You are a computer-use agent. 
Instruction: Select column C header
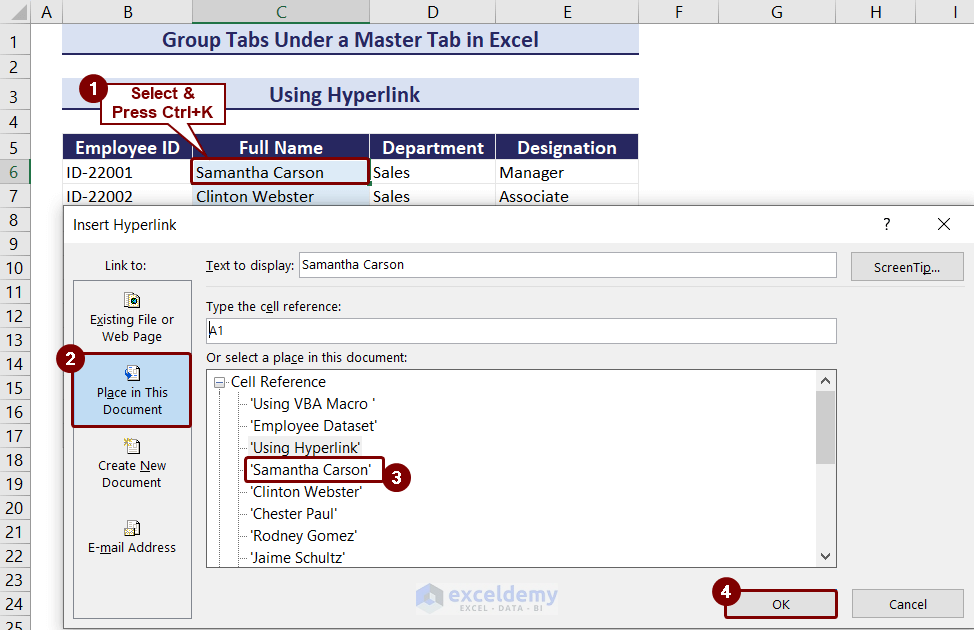[x=281, y=12]
